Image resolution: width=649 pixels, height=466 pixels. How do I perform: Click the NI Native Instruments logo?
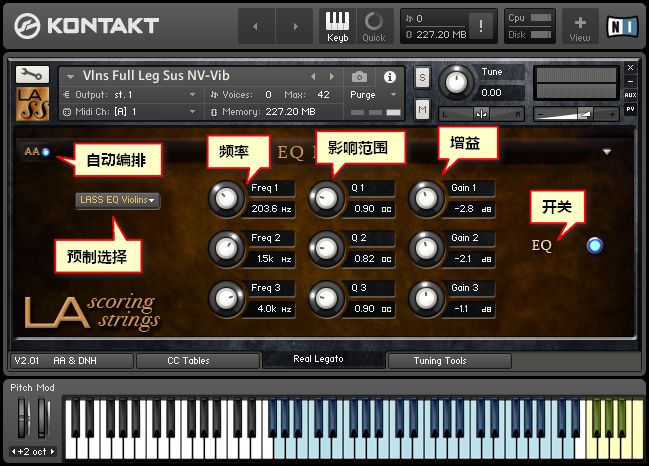(622, 26)
